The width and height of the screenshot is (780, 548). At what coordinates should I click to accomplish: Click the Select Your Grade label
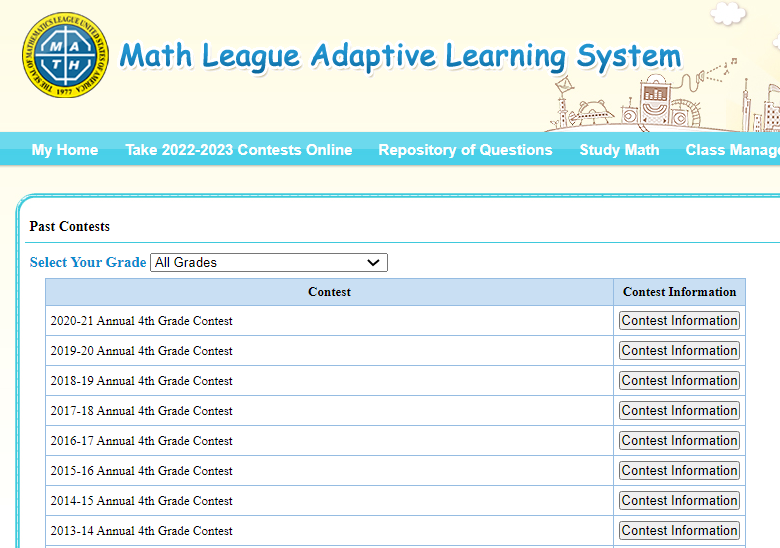pyautogui.click(x=88, y=262)
